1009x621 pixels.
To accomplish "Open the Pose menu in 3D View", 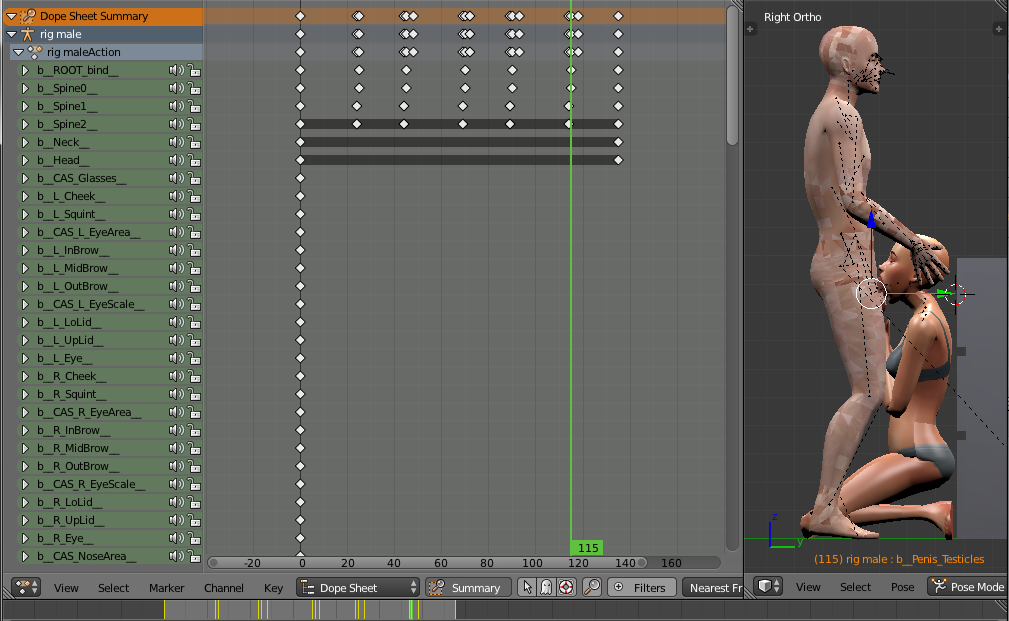I will coord(902,587).
